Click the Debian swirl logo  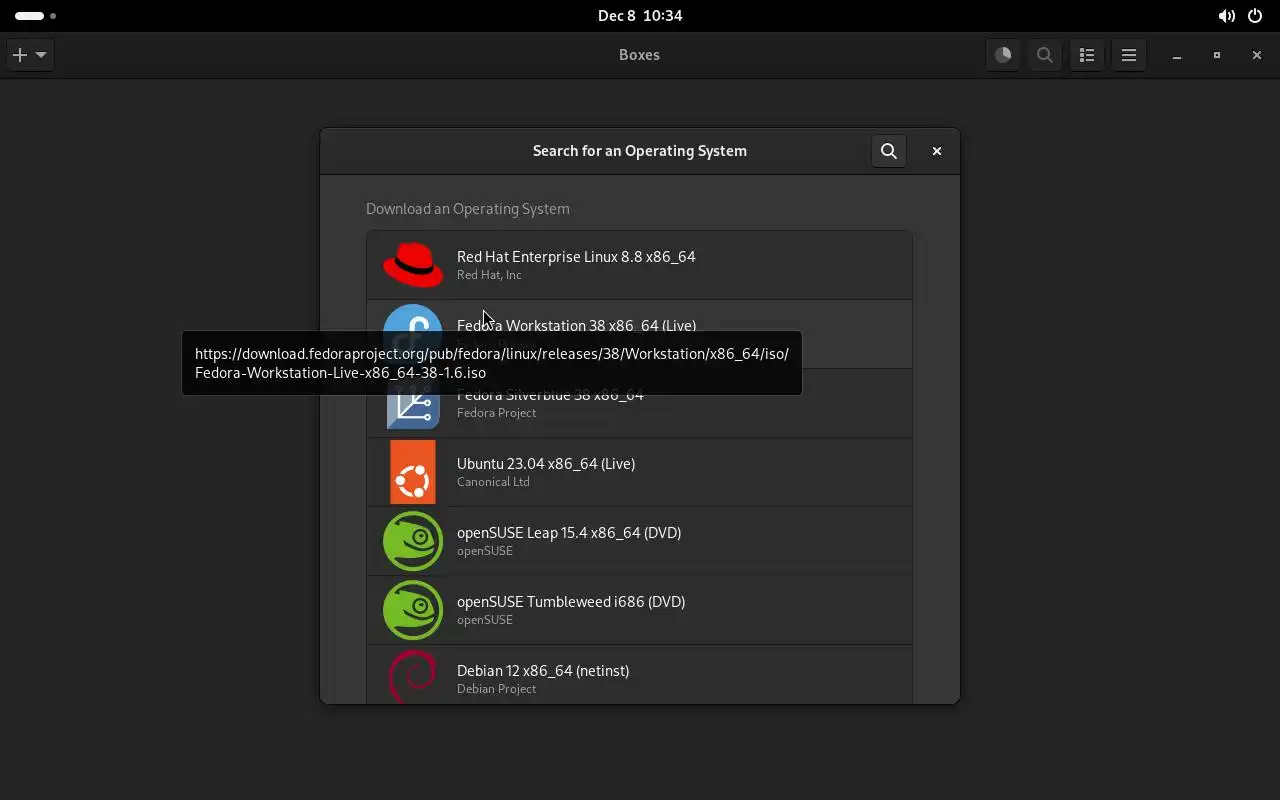tap(413, 677)
